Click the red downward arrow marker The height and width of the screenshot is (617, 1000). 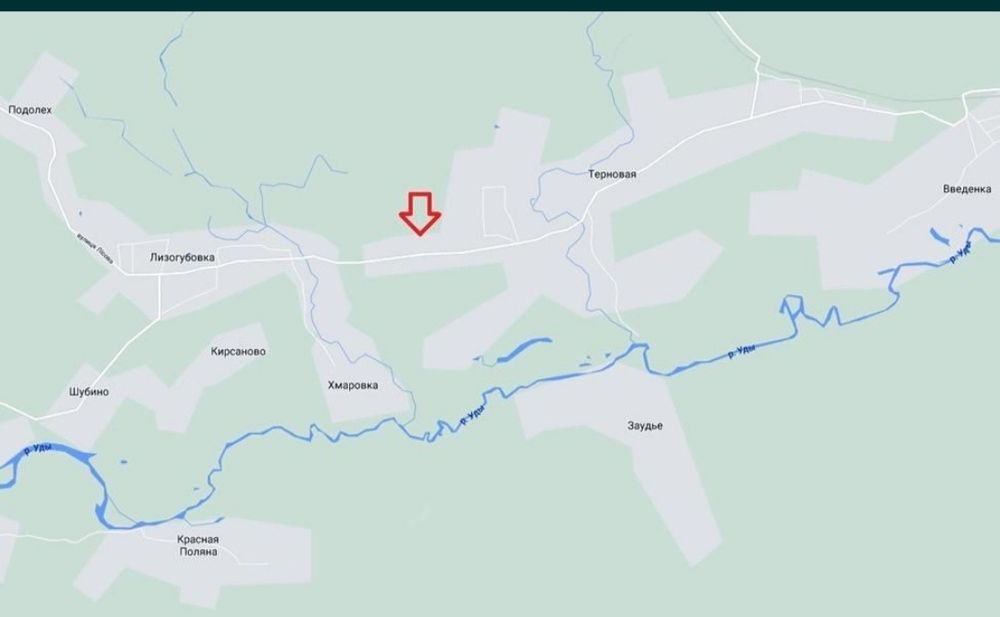tap(420, 214)
